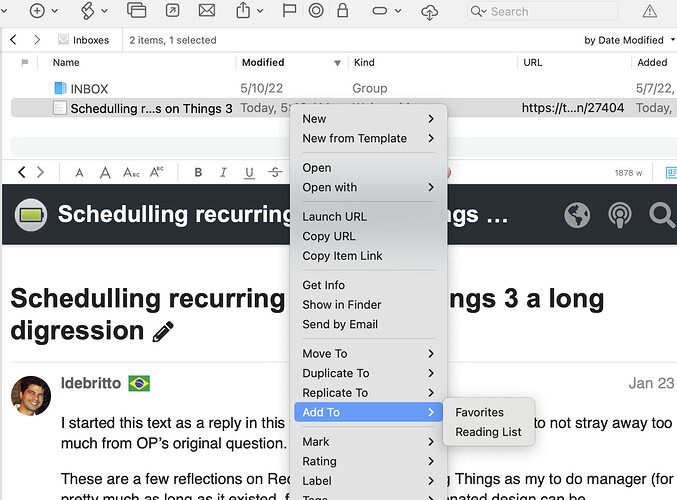Click the magnifier icon in page header

(x=661, y=214)
